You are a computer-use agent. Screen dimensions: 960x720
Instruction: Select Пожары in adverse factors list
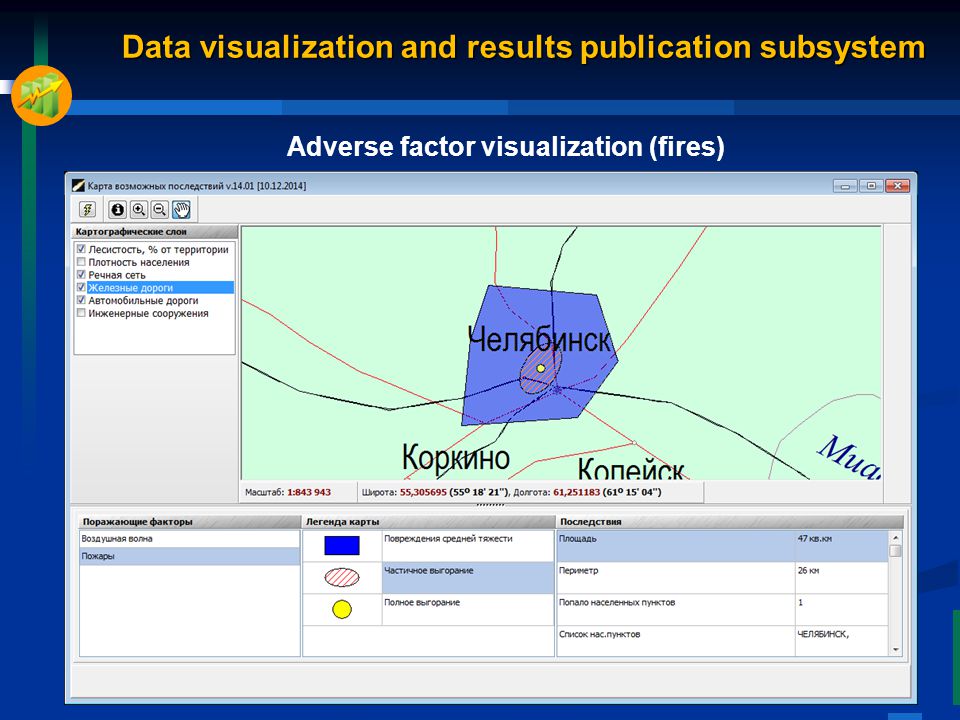click(189, 556)
